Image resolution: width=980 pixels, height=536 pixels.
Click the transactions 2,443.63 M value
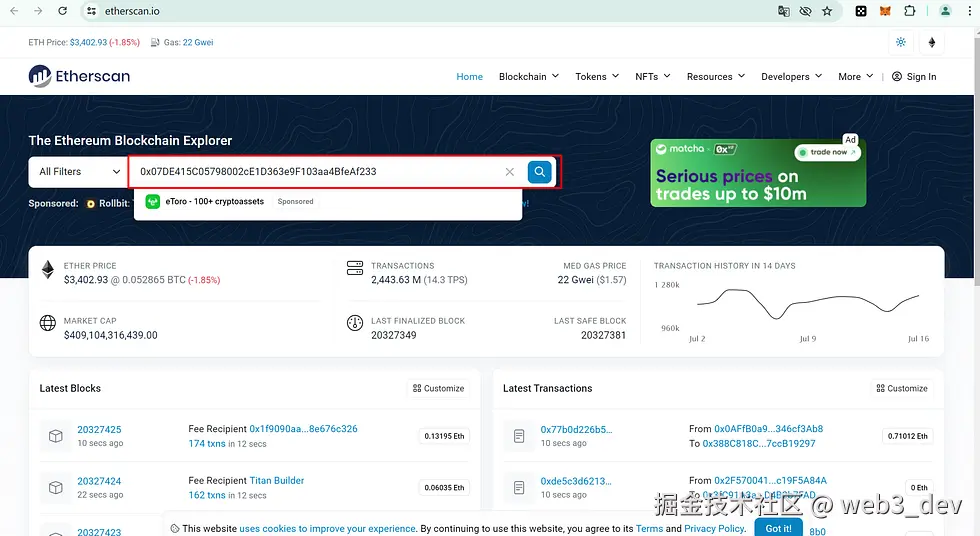tap(396, 280)
